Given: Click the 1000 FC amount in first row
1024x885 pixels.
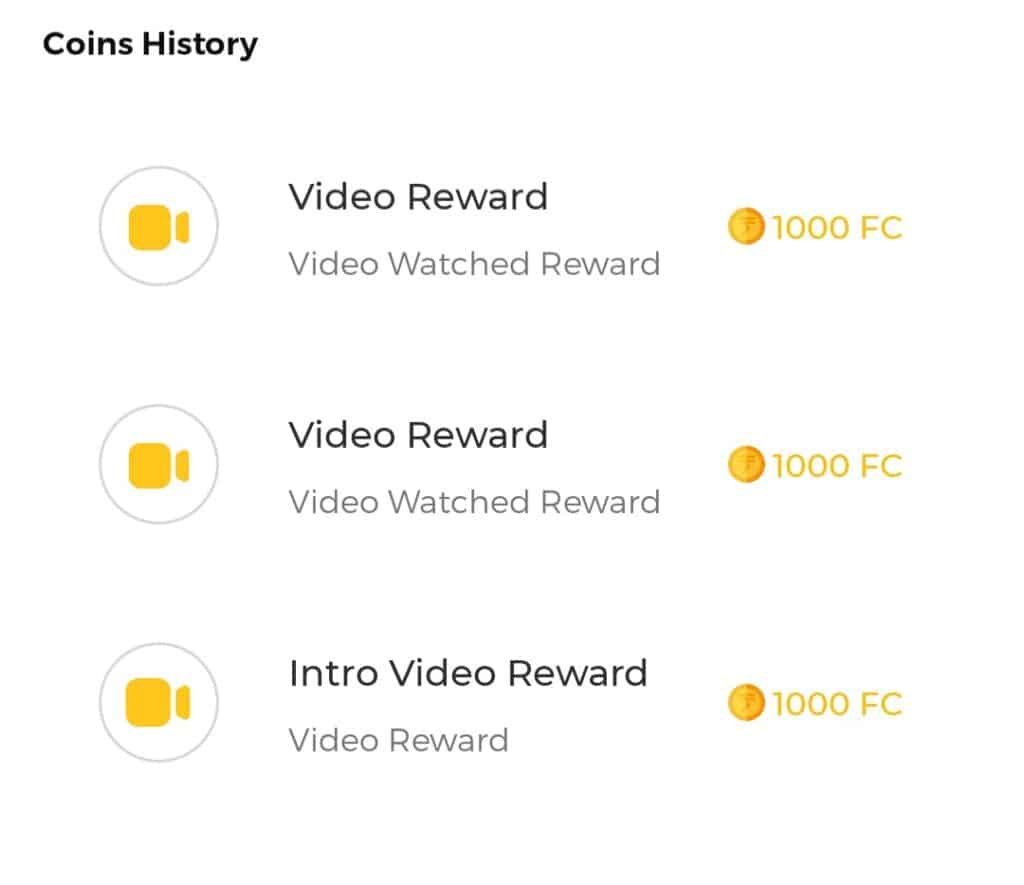Looking at the screenshot, I should point(840,227).
